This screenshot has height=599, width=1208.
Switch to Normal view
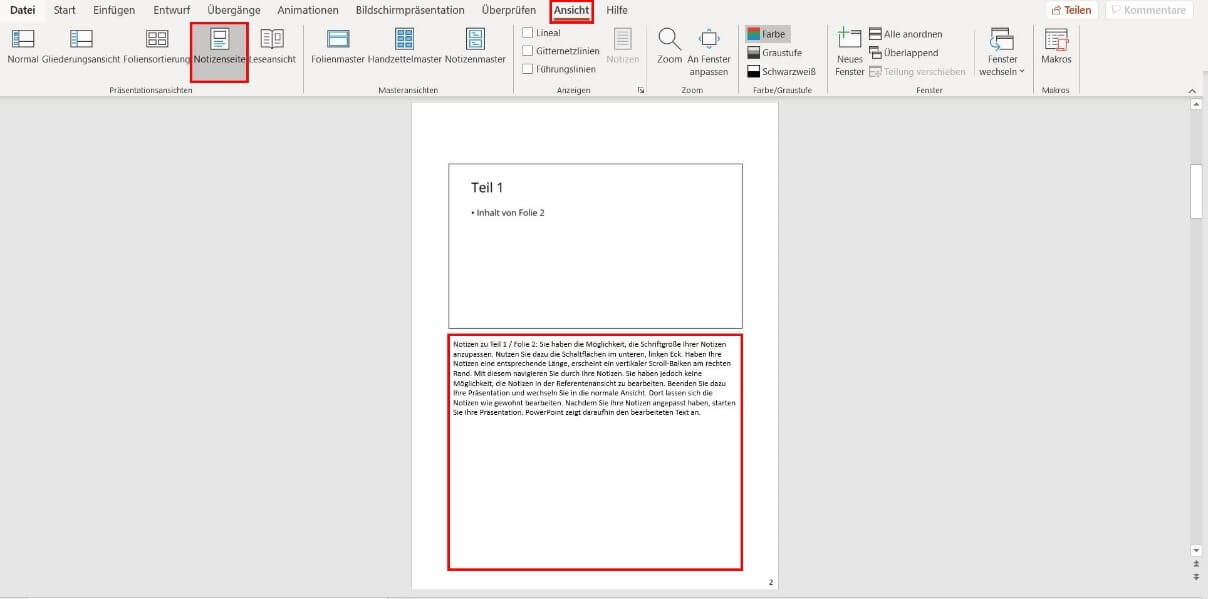pyautogui.click(x=23, y=47)
